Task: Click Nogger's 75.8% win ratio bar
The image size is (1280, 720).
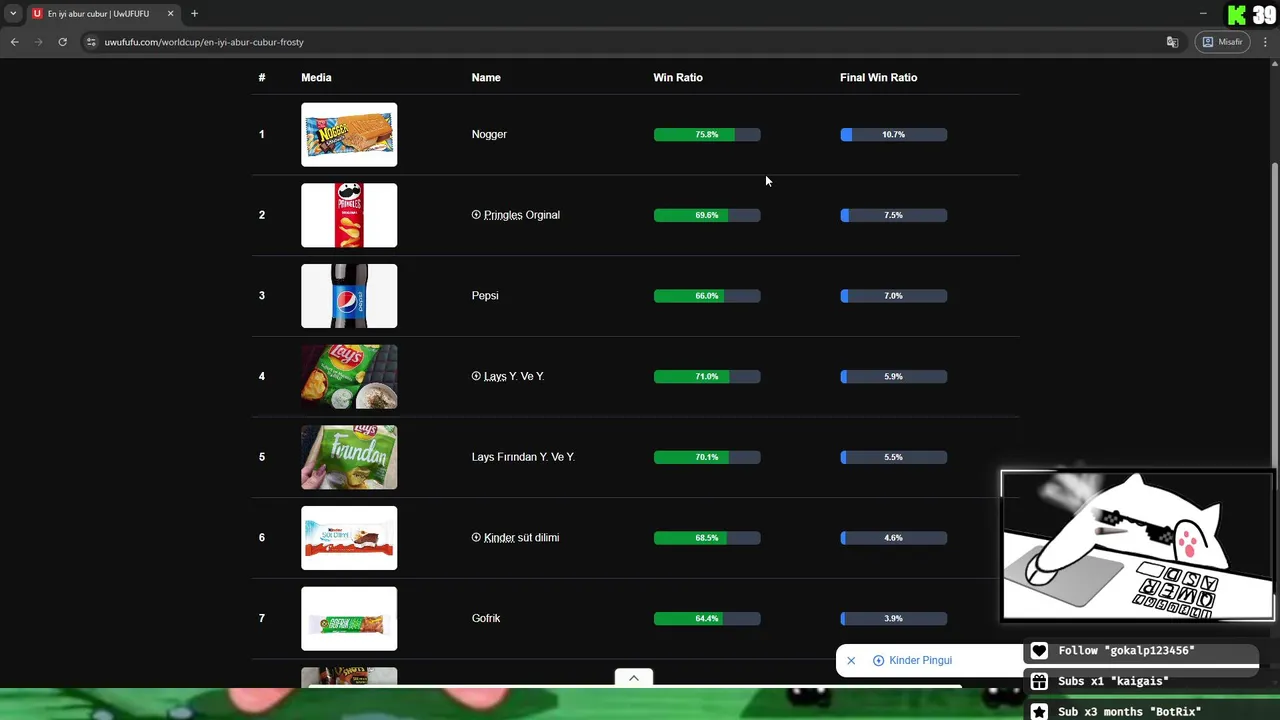Action: [707, 134]
